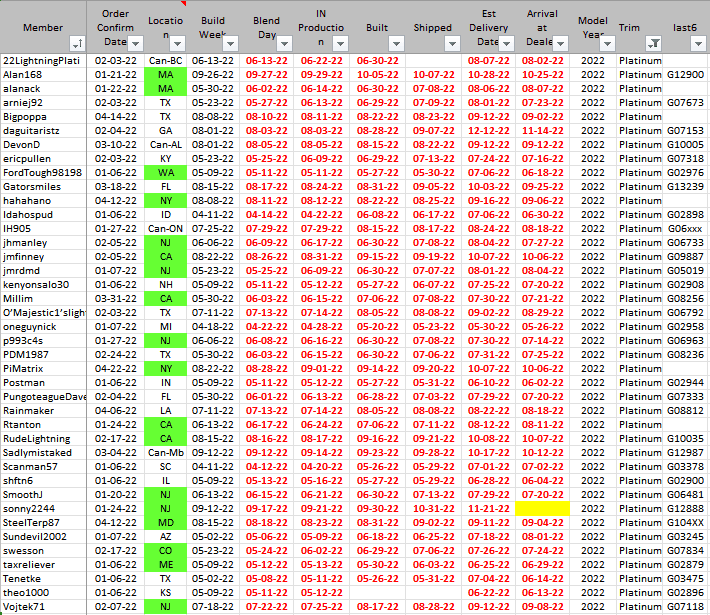Click the applied filter icon on Trim column
This screenshot has width=710, height=615.
[x=653, y=44]
